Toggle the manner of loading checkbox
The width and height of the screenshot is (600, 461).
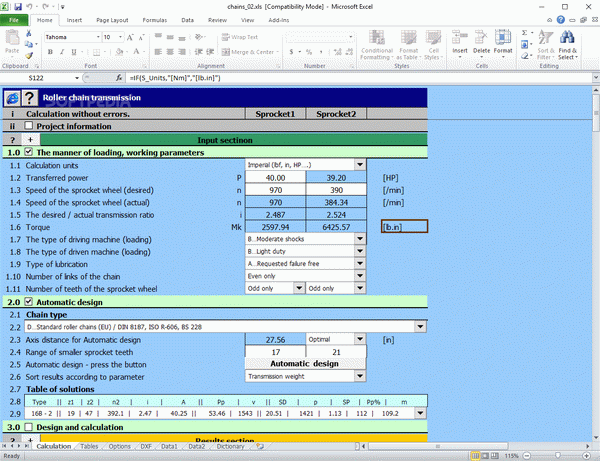(x=29, y=152)
